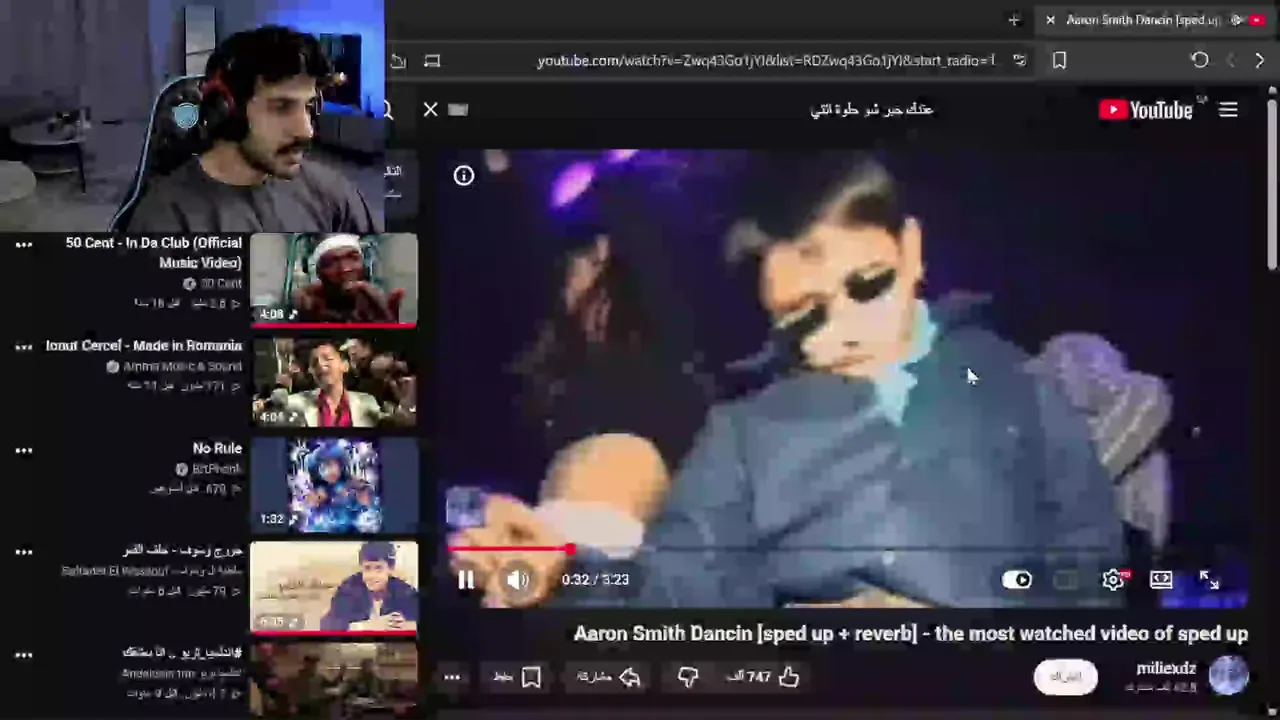1280x720 pixels.
Task: Open options menu for Made in Romania
Action: point(24,347)
